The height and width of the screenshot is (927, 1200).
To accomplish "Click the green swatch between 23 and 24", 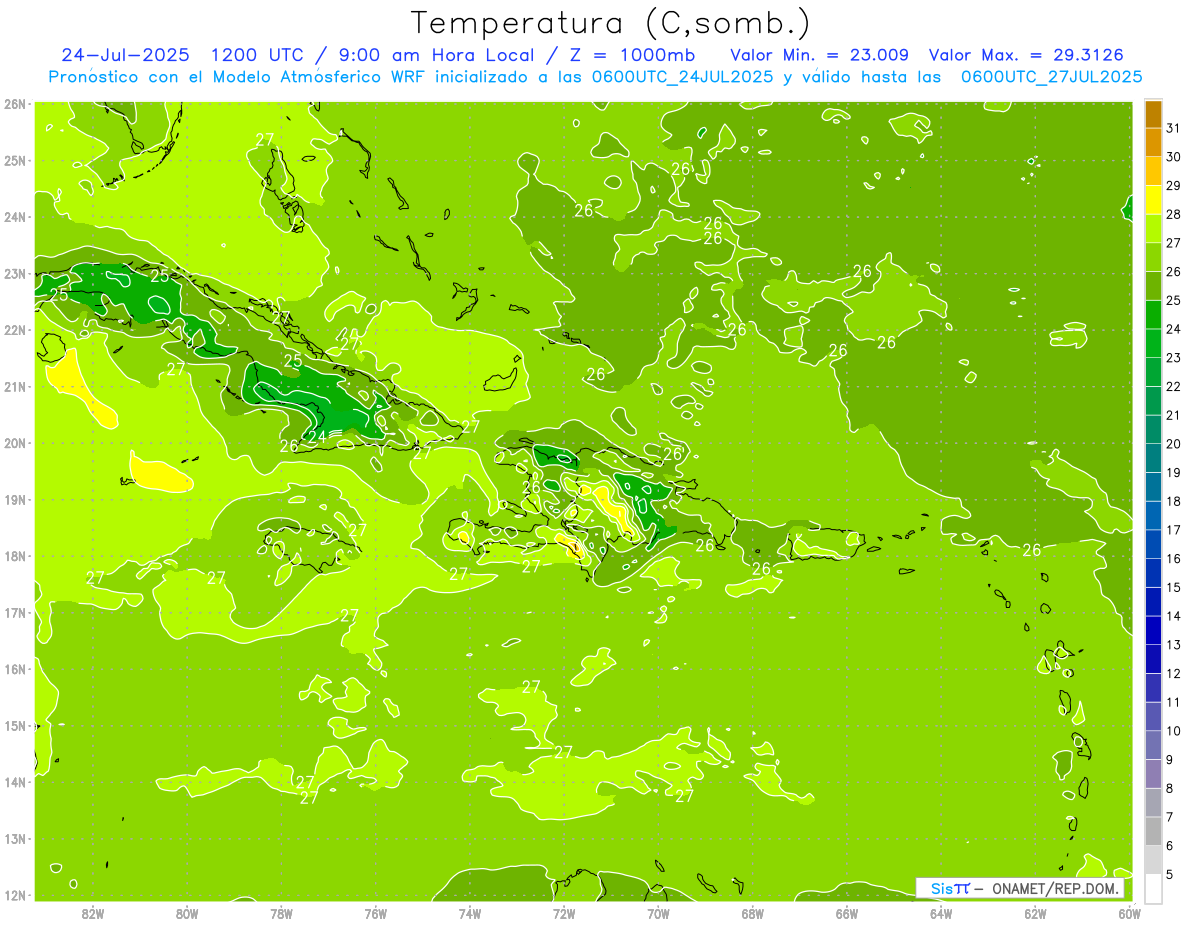I will (x=1153, y=343).
